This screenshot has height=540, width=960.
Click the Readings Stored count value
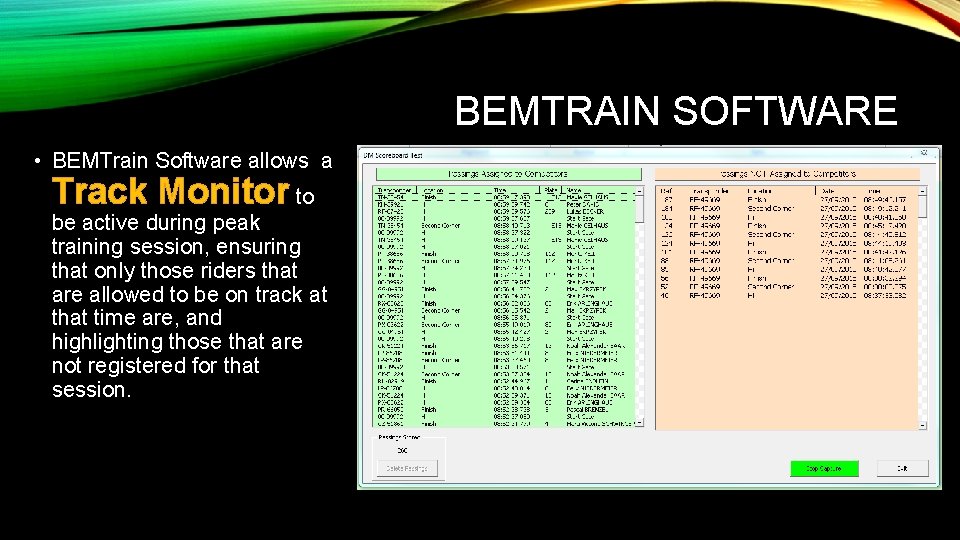click(x=402, y=450)
